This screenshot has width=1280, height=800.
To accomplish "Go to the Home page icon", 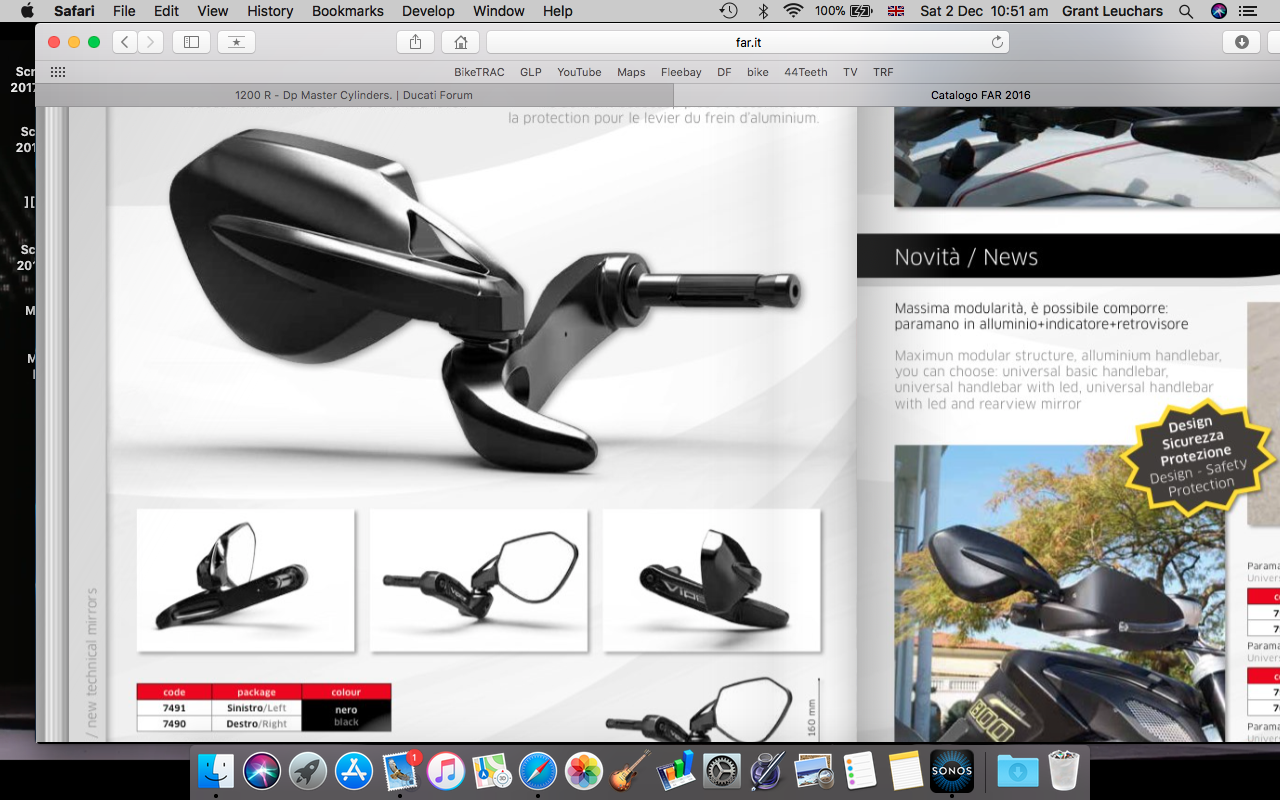I will point(460,42).
